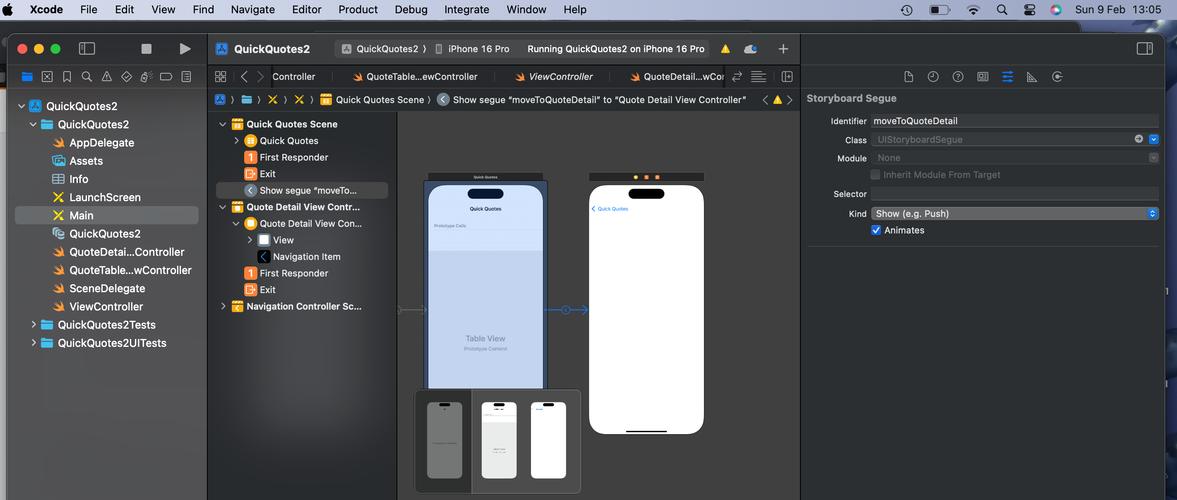Show the File inspector
The width and height of the screenshot is (1177, 500).
(908, 77)
